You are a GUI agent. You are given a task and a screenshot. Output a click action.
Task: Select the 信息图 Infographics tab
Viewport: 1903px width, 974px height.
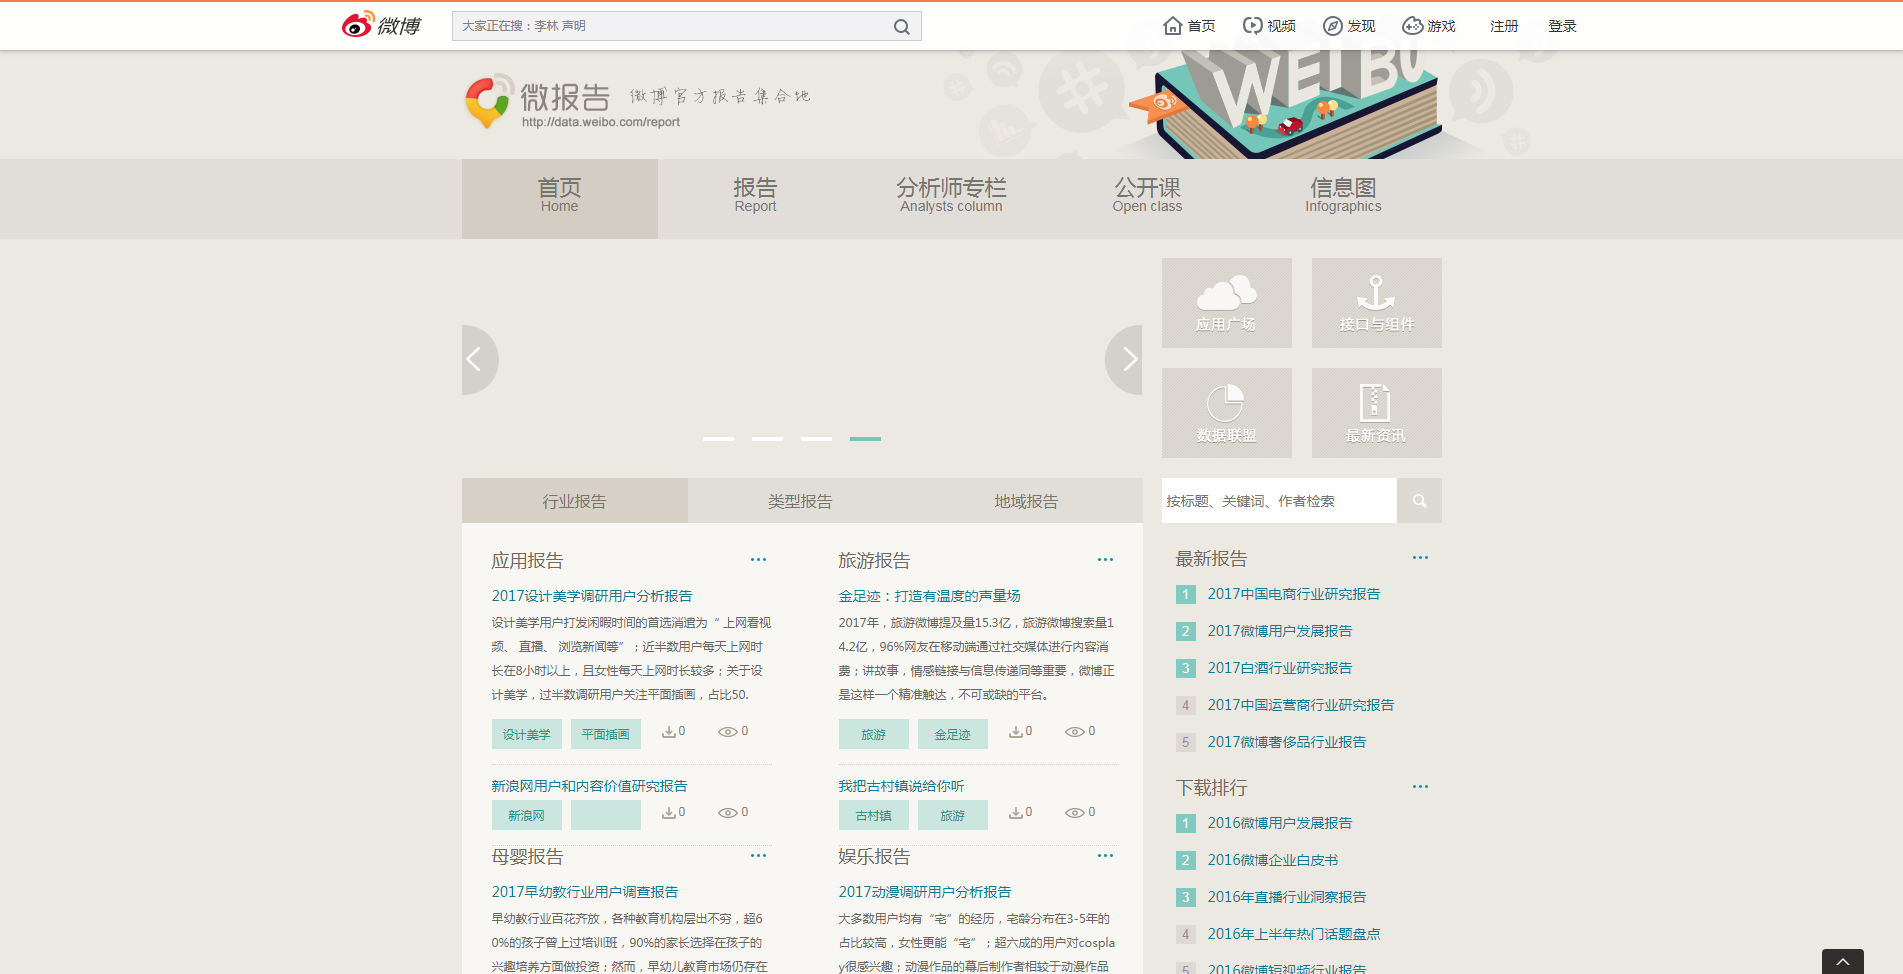(x=1343, y=198)
